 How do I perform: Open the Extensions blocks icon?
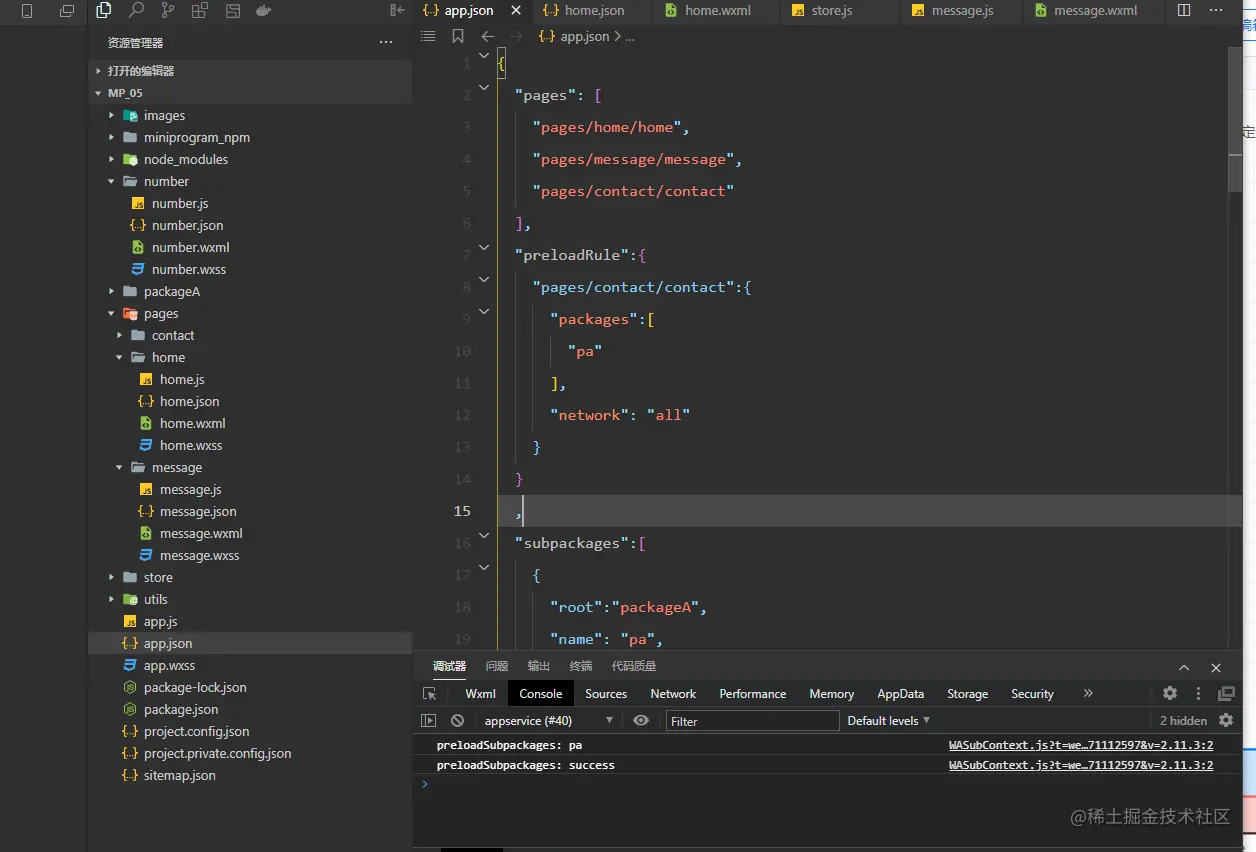pyautogui.click(x=200, y=11)
